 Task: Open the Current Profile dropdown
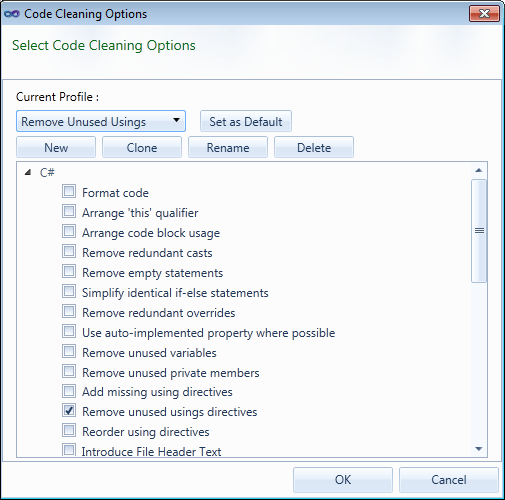point(101,121)
